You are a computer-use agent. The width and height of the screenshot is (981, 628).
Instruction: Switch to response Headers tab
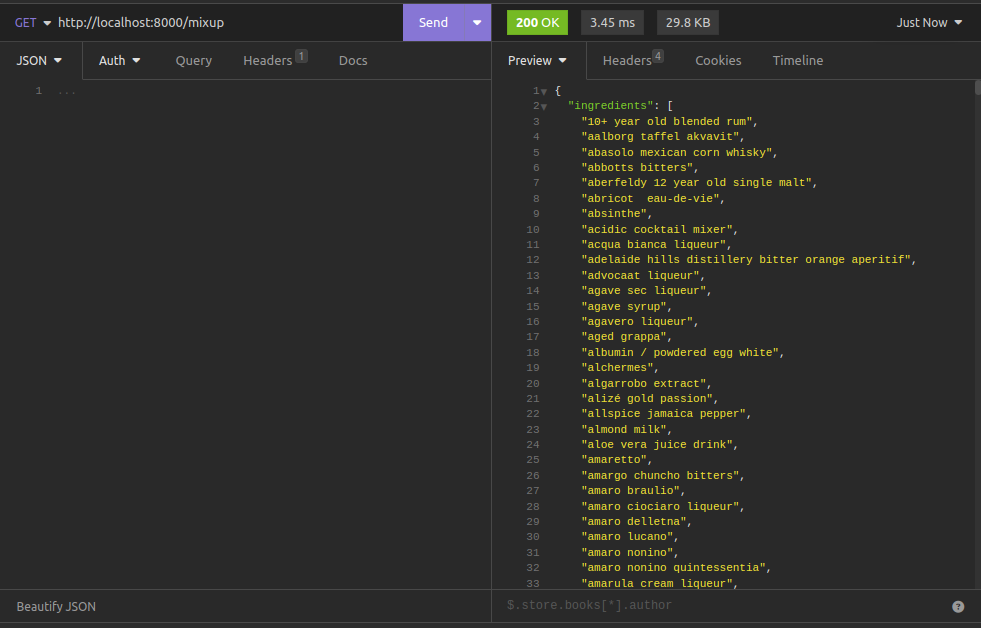[627, 60]
